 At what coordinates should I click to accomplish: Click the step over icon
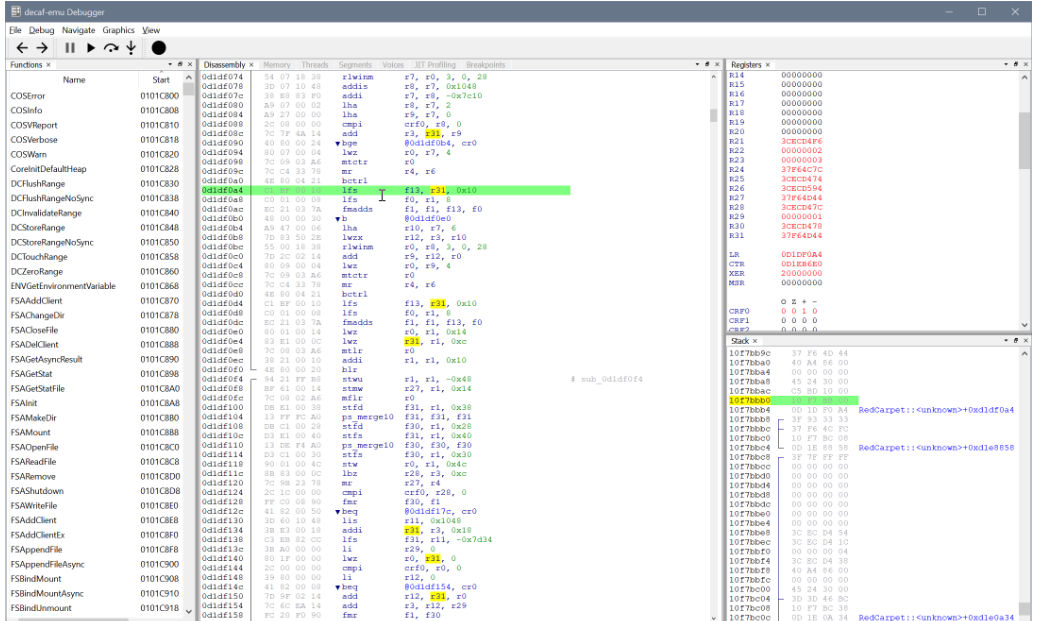(111, 47)
